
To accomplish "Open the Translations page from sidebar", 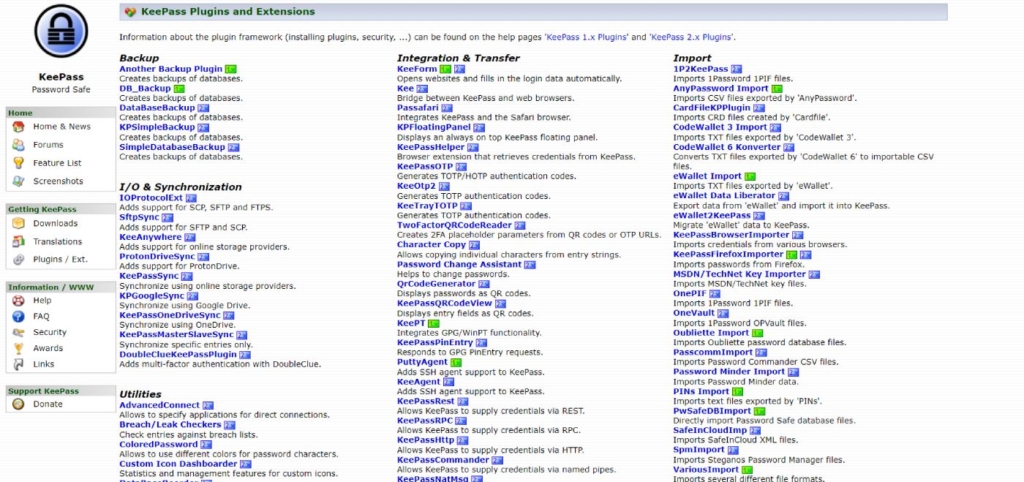I will tap(57, 242).
